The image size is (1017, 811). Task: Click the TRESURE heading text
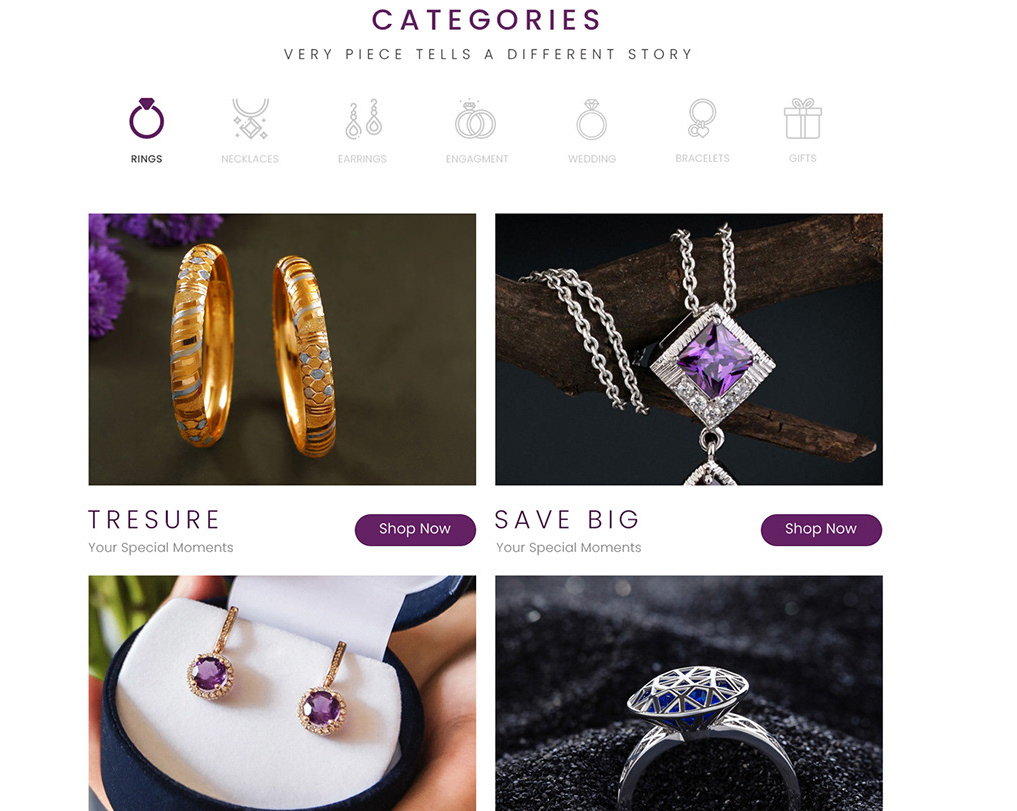pyautogui.click(x=154, y=520)
